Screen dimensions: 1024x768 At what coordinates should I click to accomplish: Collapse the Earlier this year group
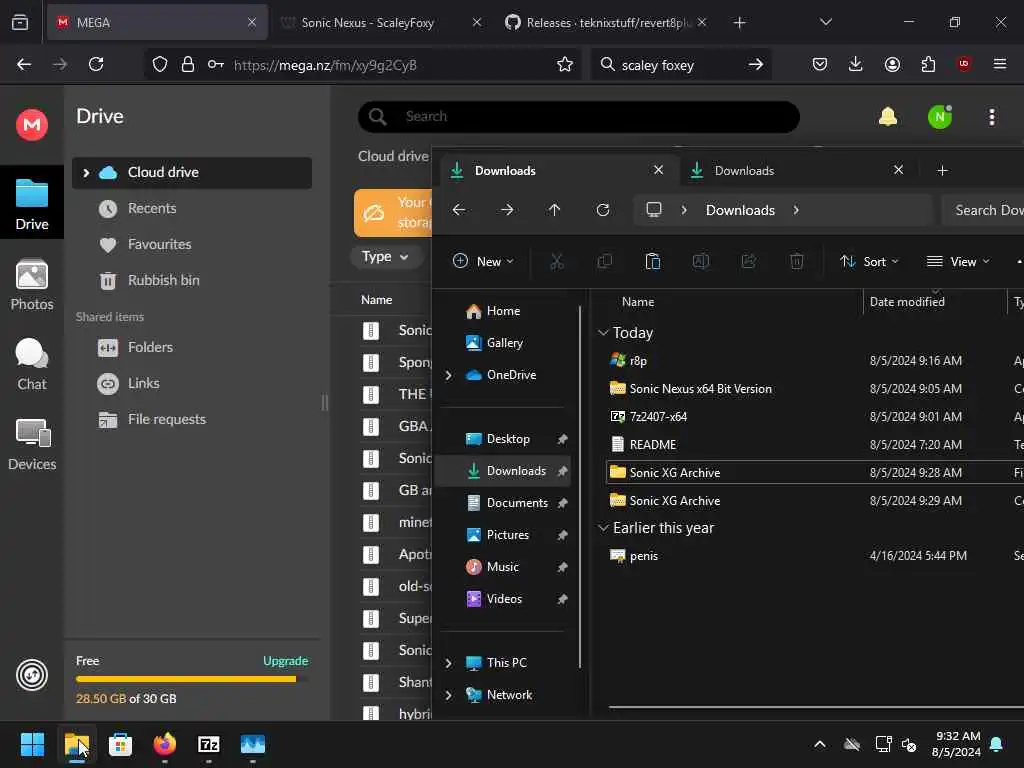click(x=603, y=528)
